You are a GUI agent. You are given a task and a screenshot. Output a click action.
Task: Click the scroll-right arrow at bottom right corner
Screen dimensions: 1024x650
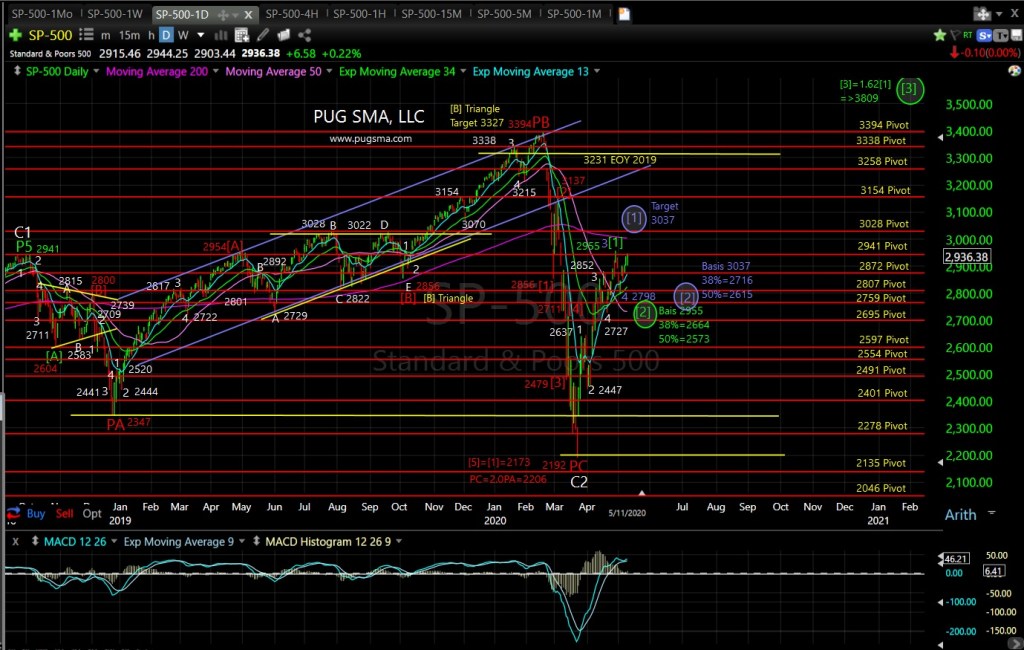[1014, 645]
